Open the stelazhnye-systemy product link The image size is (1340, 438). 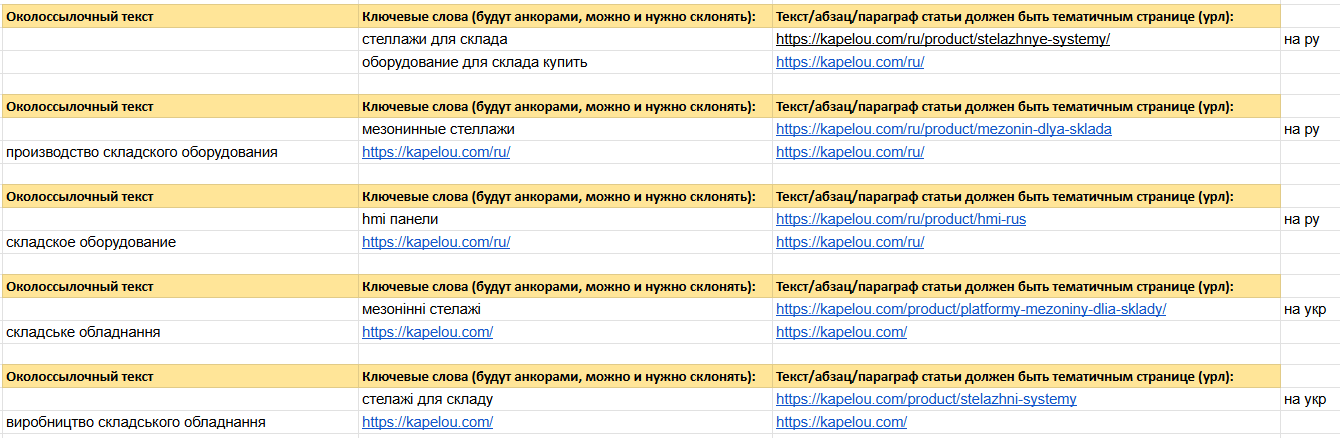click(x=942, y=39)
